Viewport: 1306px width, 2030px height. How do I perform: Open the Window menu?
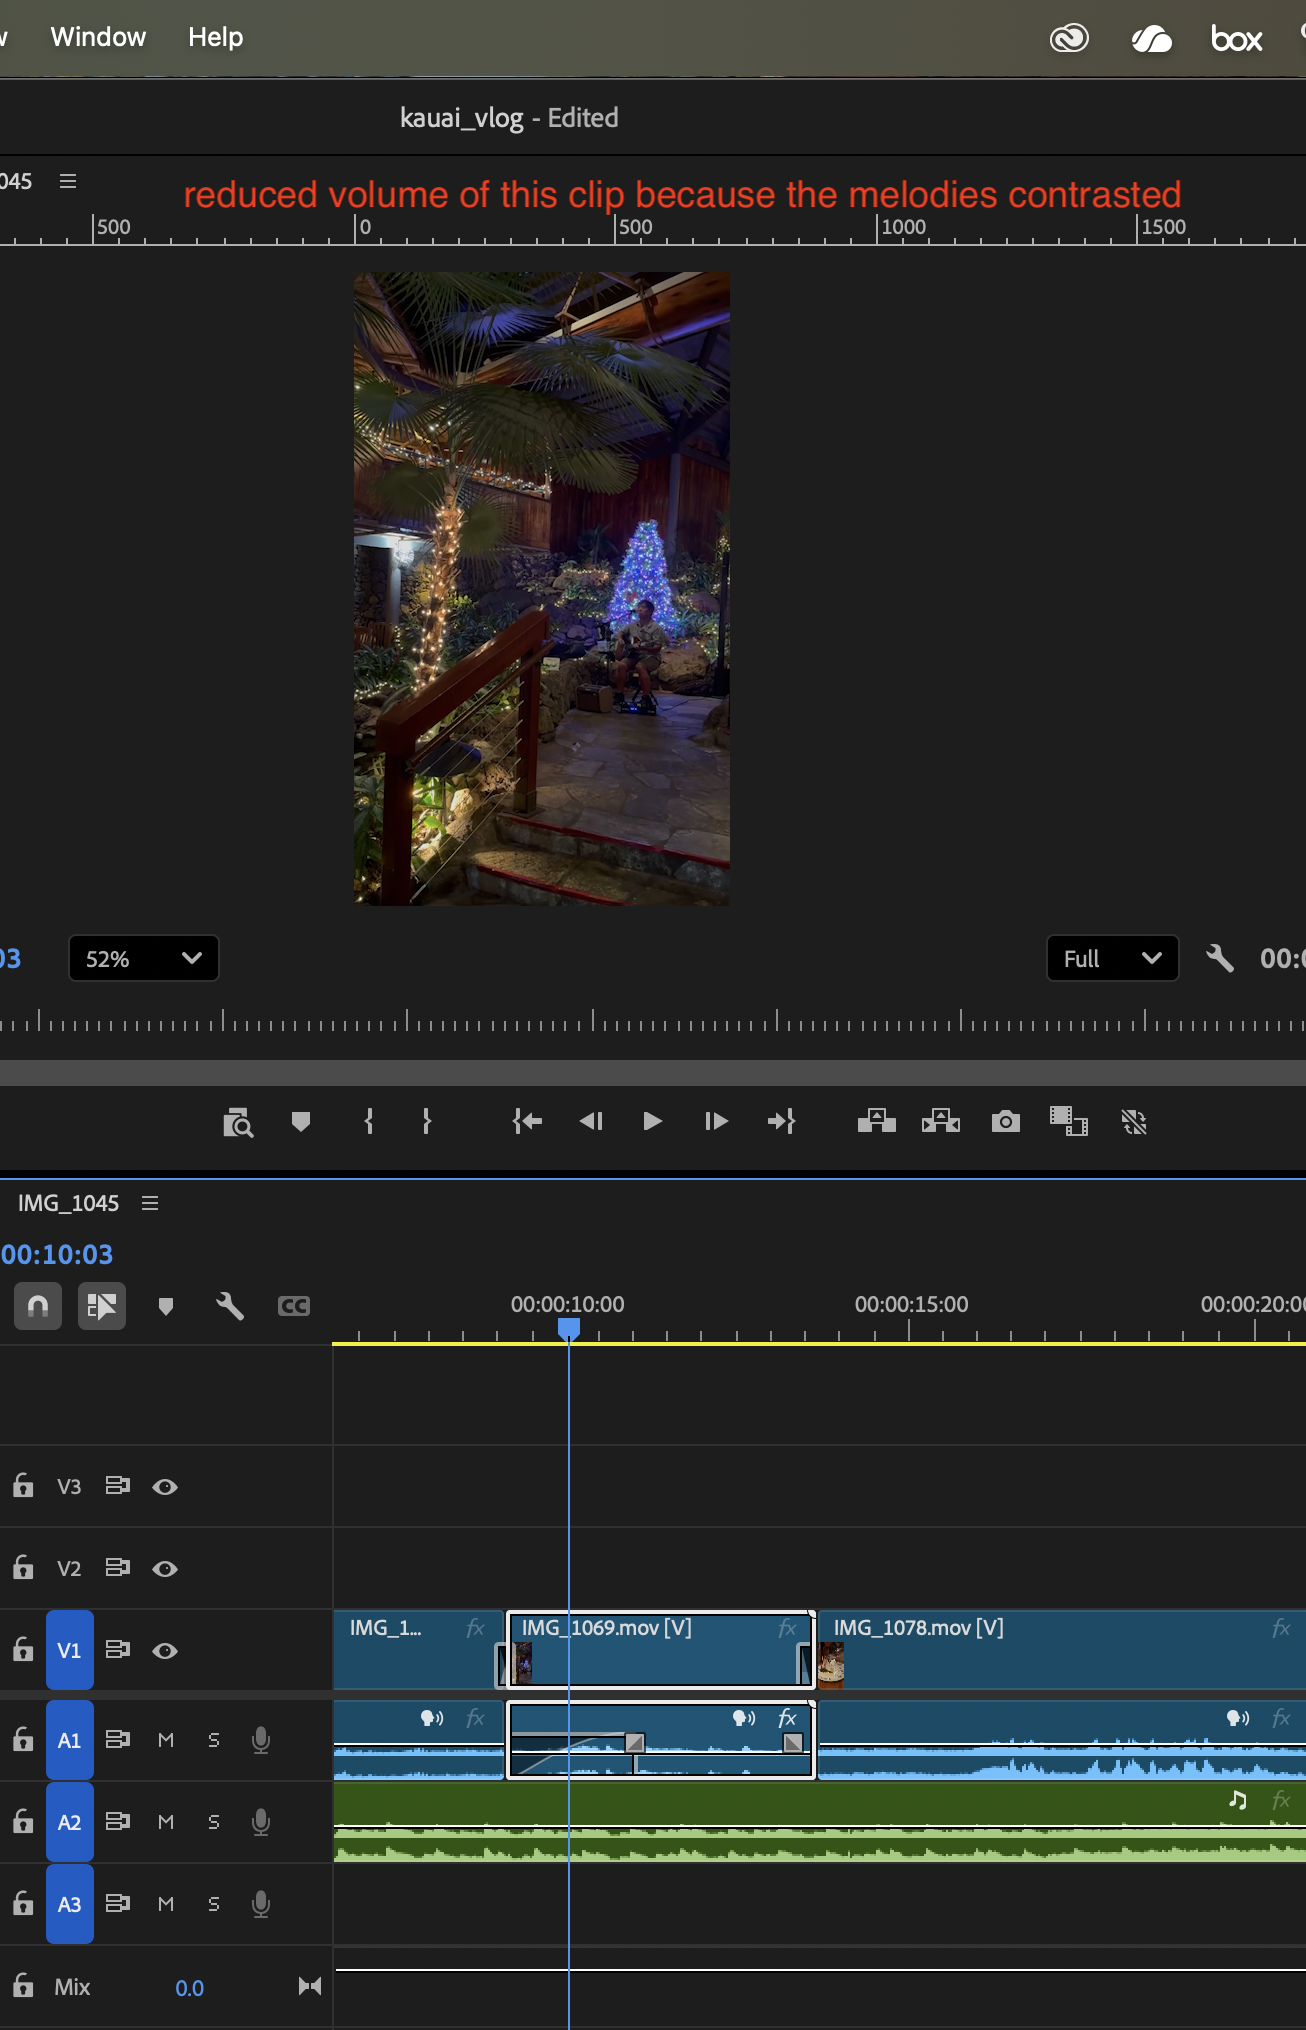pyautogui.click(x=98, y=37)
